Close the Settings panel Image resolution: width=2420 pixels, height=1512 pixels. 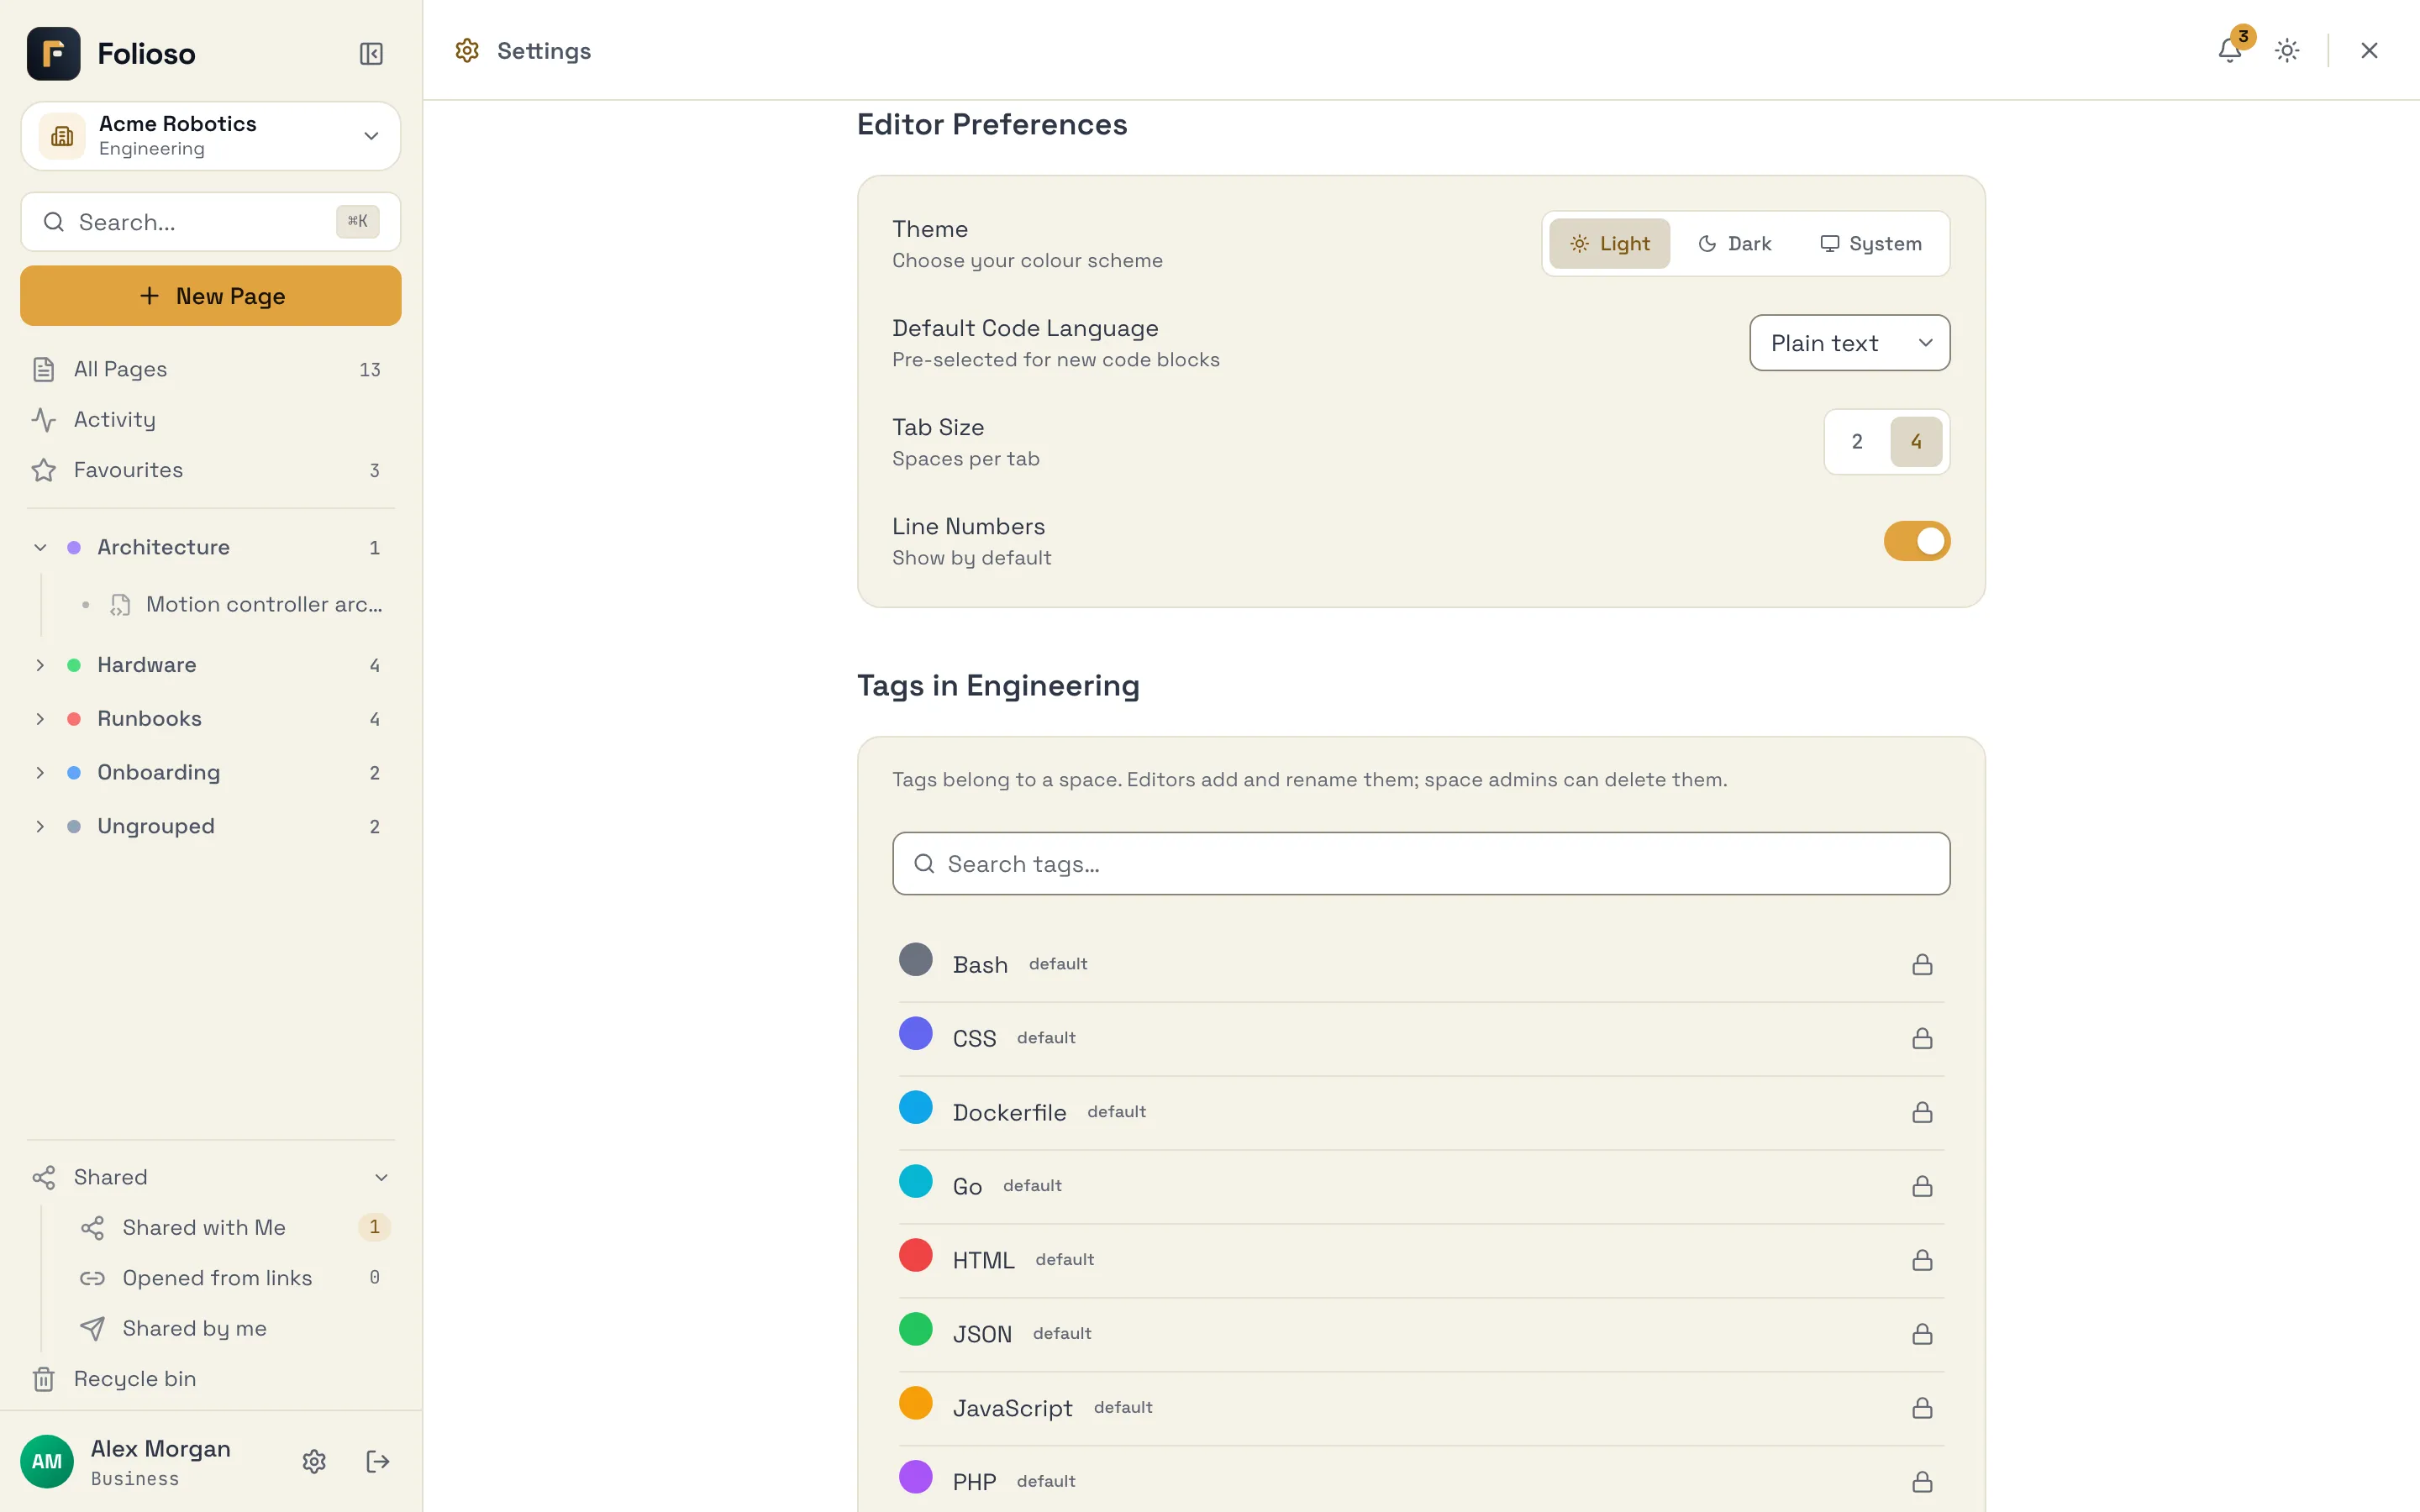tap(2369, 50)
